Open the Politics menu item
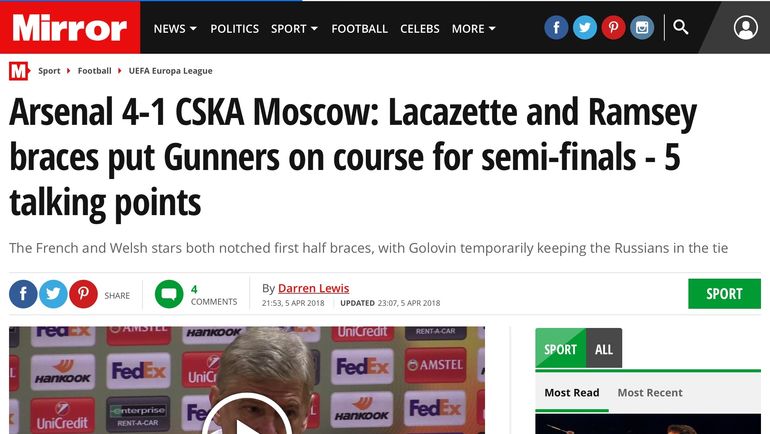The width and height of the screenshot is (770, 434). pos(234,29)
